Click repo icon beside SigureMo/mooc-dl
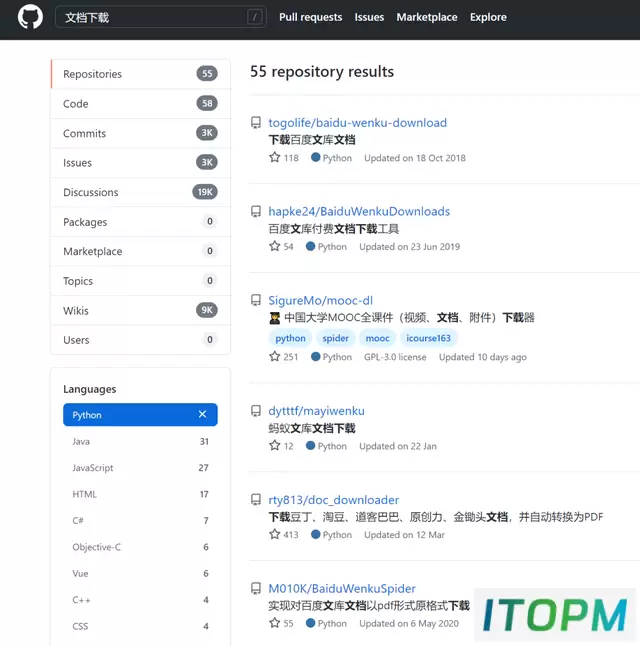Screen dimensions: 640x646 click(x=256, y=300)
